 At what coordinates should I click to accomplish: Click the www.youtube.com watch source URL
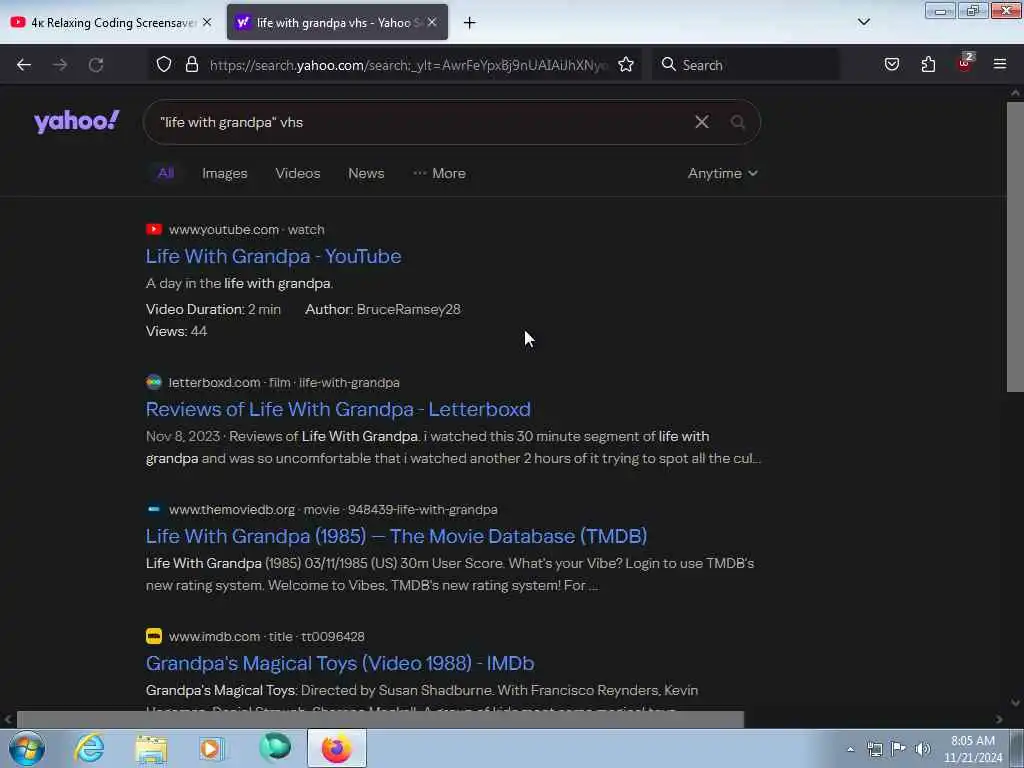pyautogui.click(x=247, y=229)
